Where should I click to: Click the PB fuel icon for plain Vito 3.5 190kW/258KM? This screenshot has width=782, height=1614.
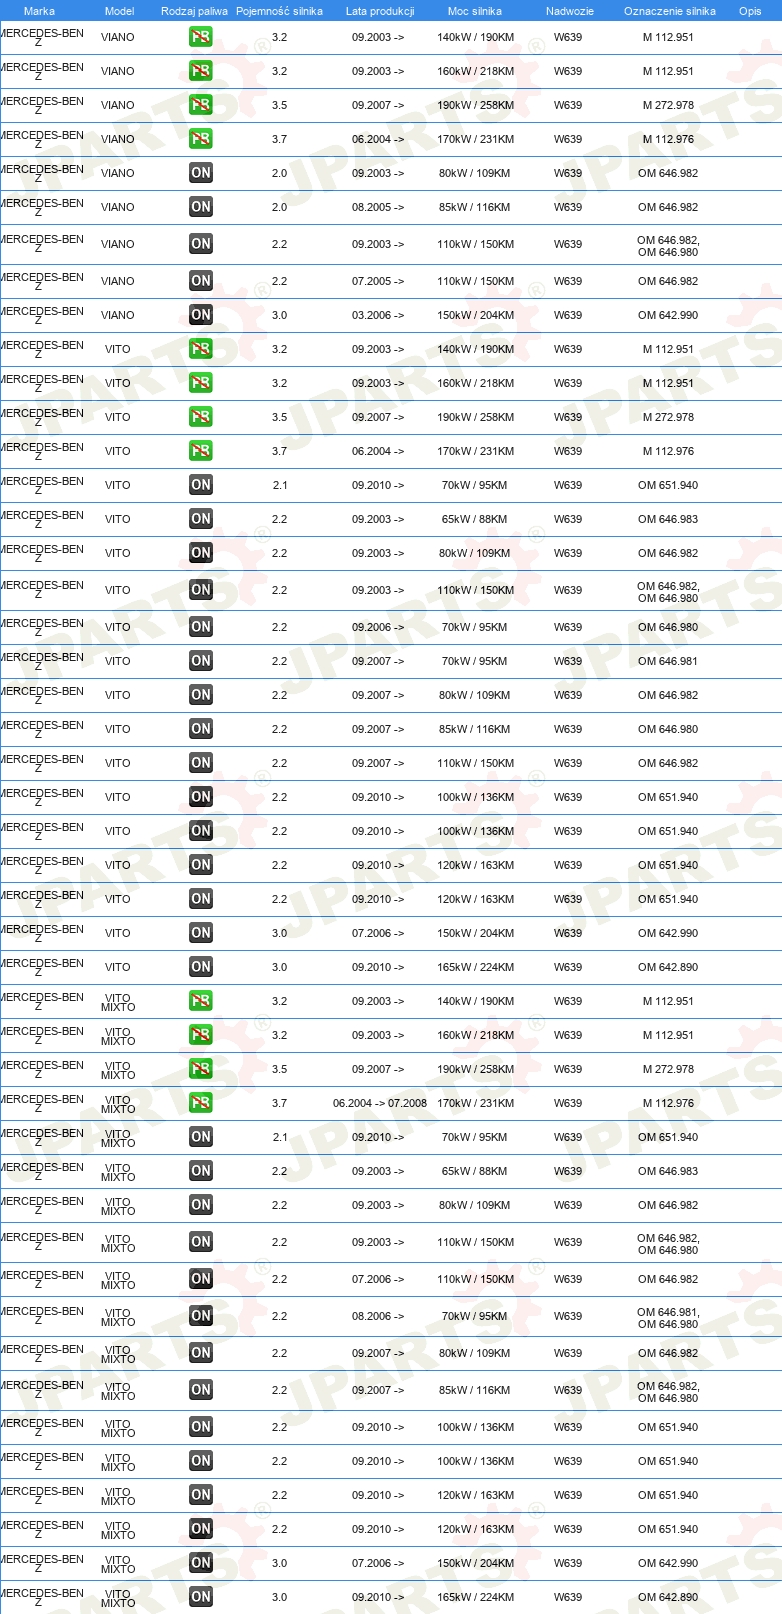[x=201, y=417]
